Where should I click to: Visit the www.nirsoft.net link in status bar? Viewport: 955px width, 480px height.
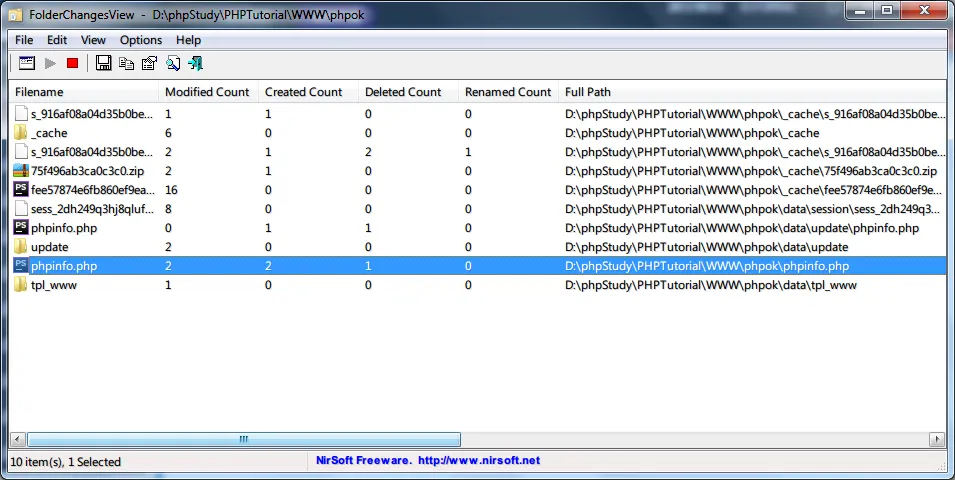(x=478, y=461)
